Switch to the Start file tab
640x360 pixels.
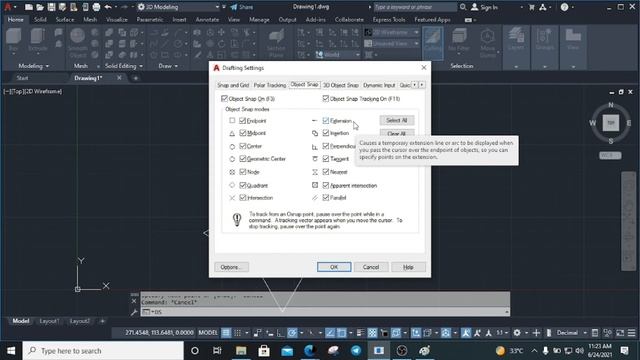(x=22, y=78)
